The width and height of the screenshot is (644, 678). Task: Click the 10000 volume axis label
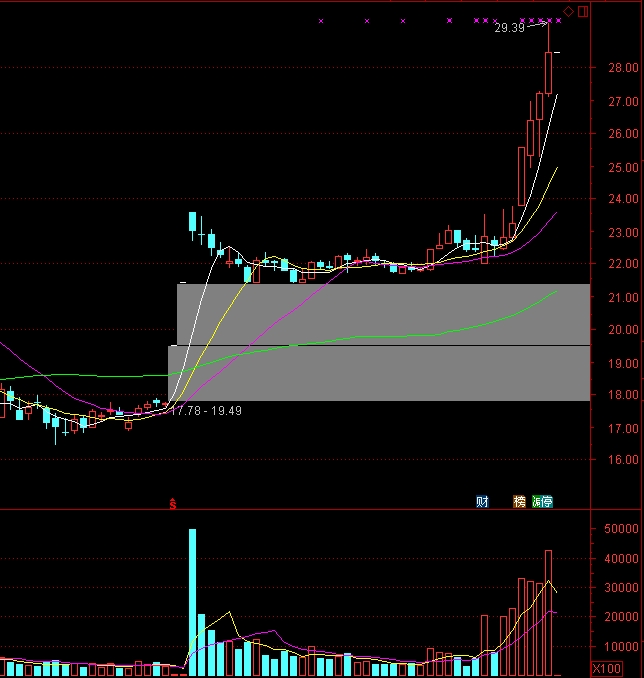coord(621,646)
